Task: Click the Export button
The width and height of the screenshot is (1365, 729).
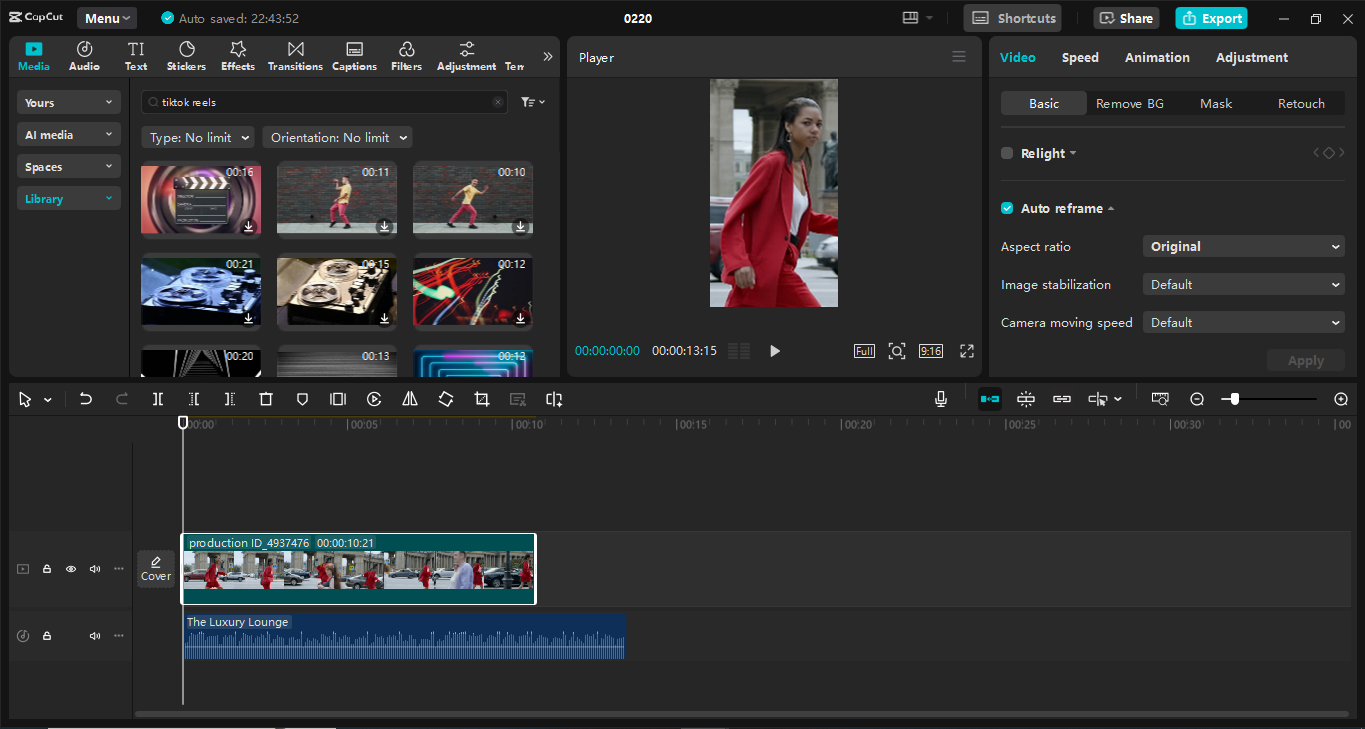Action: [x=1211, y=18]
